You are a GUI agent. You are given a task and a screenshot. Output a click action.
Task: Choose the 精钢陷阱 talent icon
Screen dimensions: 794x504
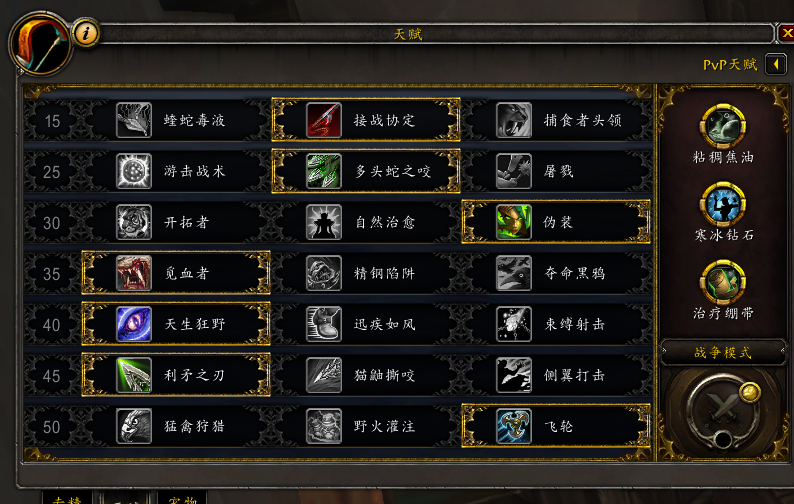[324, 274]
